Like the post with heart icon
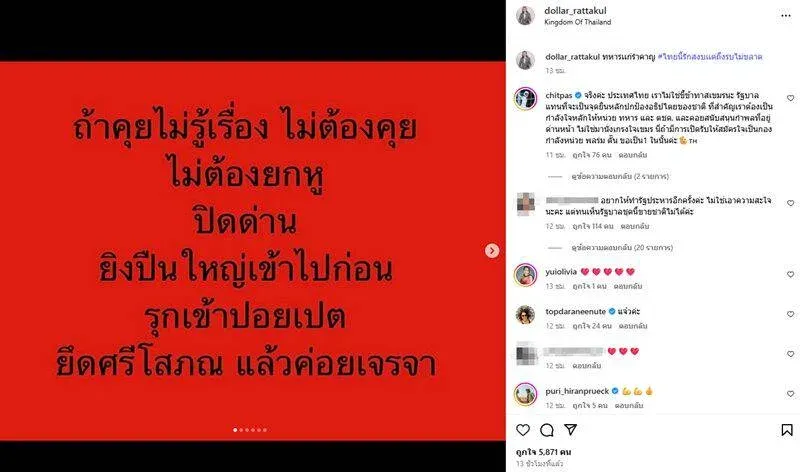 click(x=523, y=430)
